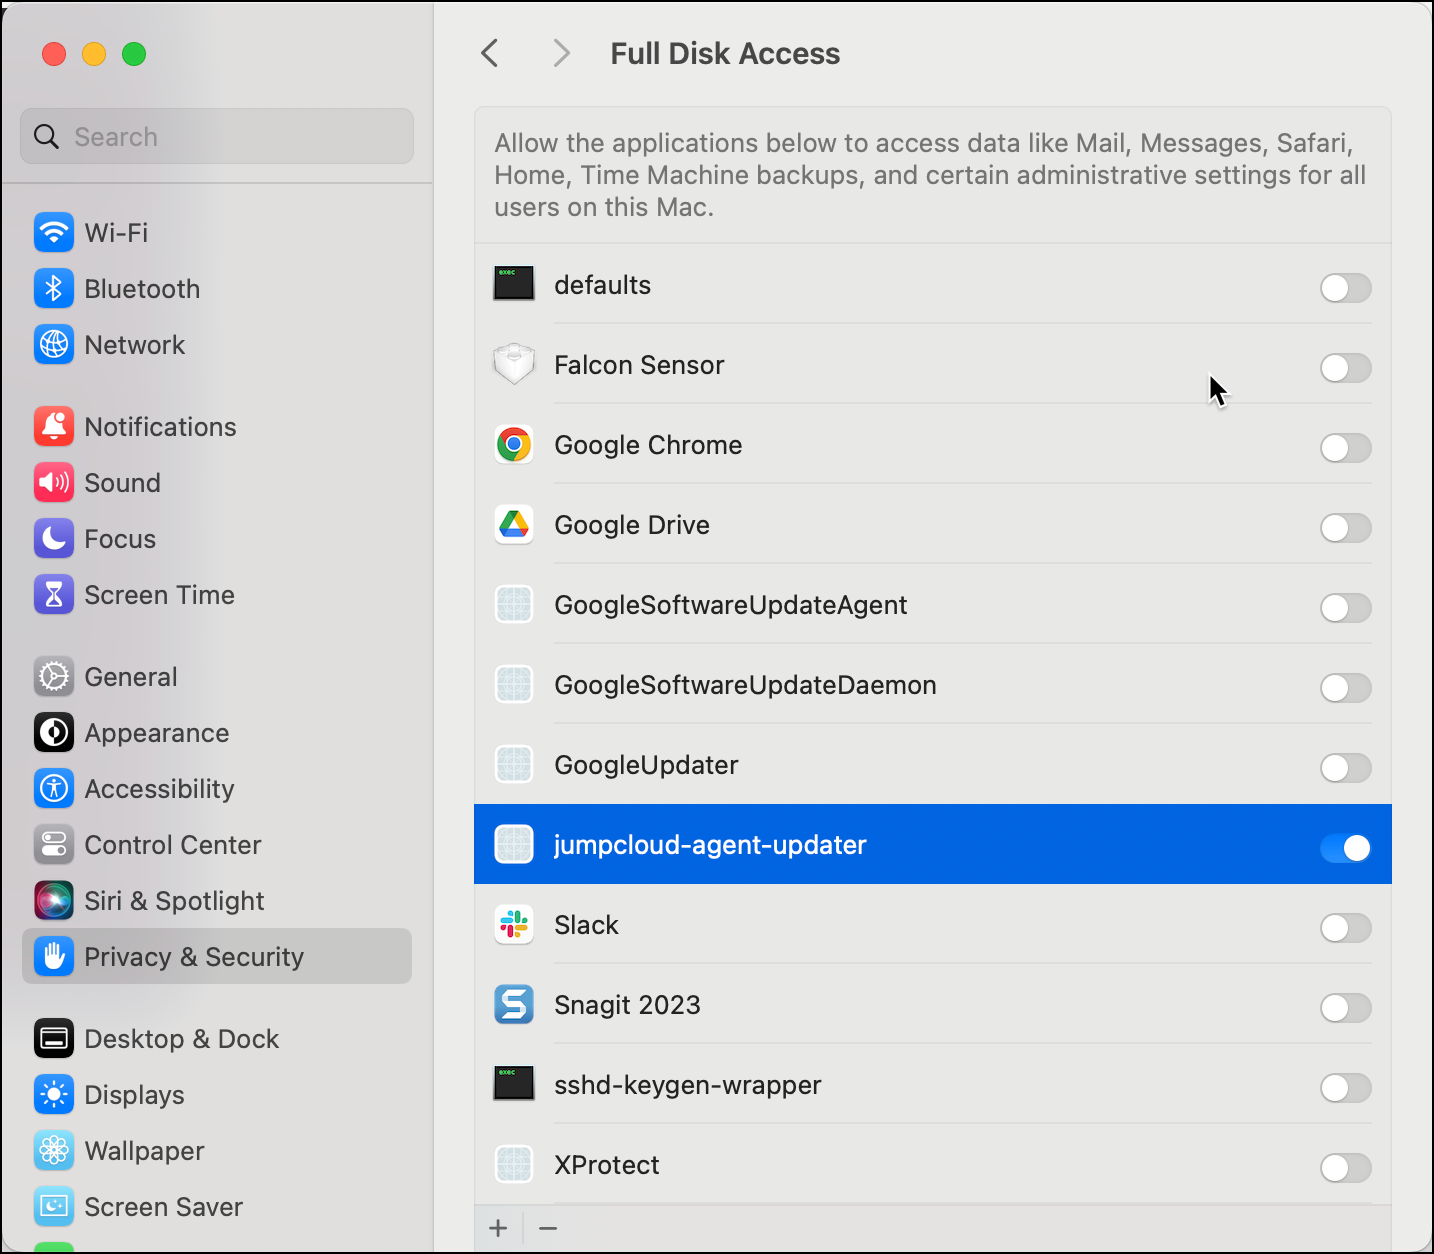Enable GoogleSoftwareUpdateDaemon toggle
The width and height of the screenshot is (1434, 1254).
[1345, 688]
